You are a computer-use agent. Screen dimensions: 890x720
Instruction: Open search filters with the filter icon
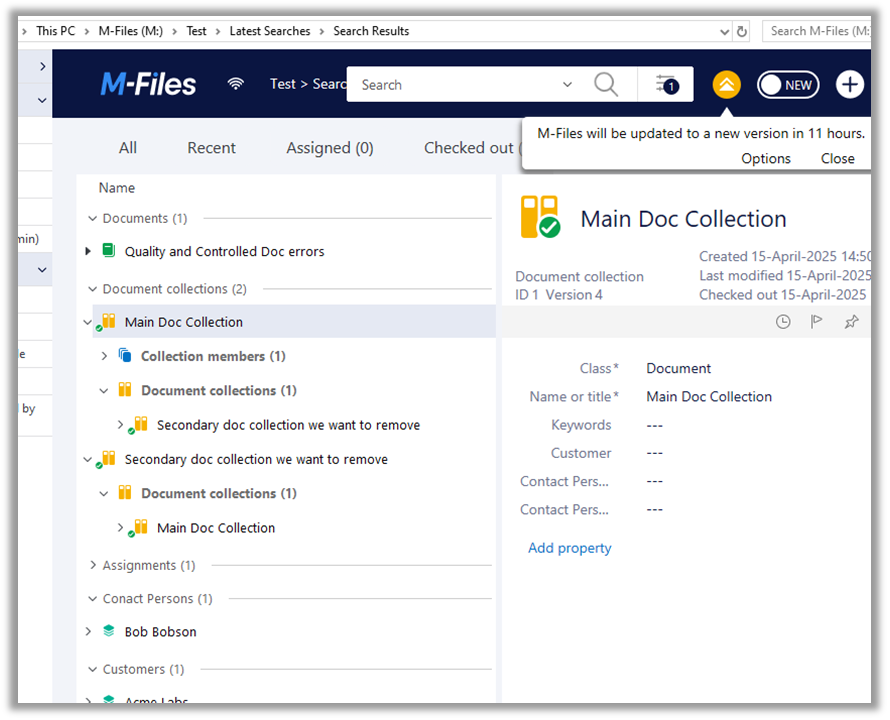(x=665, y=84)
